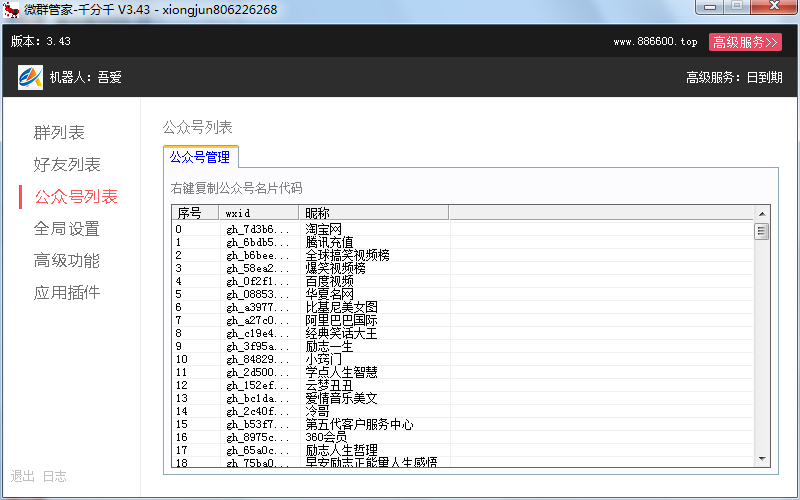Viewport: 800px width, 500px height.
Task: Close the 微群管家 window
Action: click(774, 7)
